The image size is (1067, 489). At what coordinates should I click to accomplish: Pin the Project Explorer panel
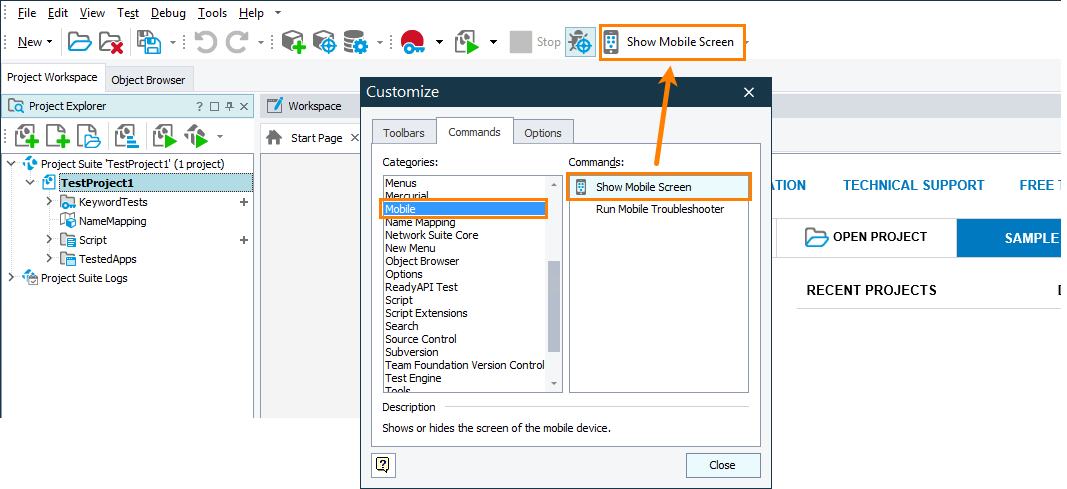pyautogui.click(x=229, y=106)
